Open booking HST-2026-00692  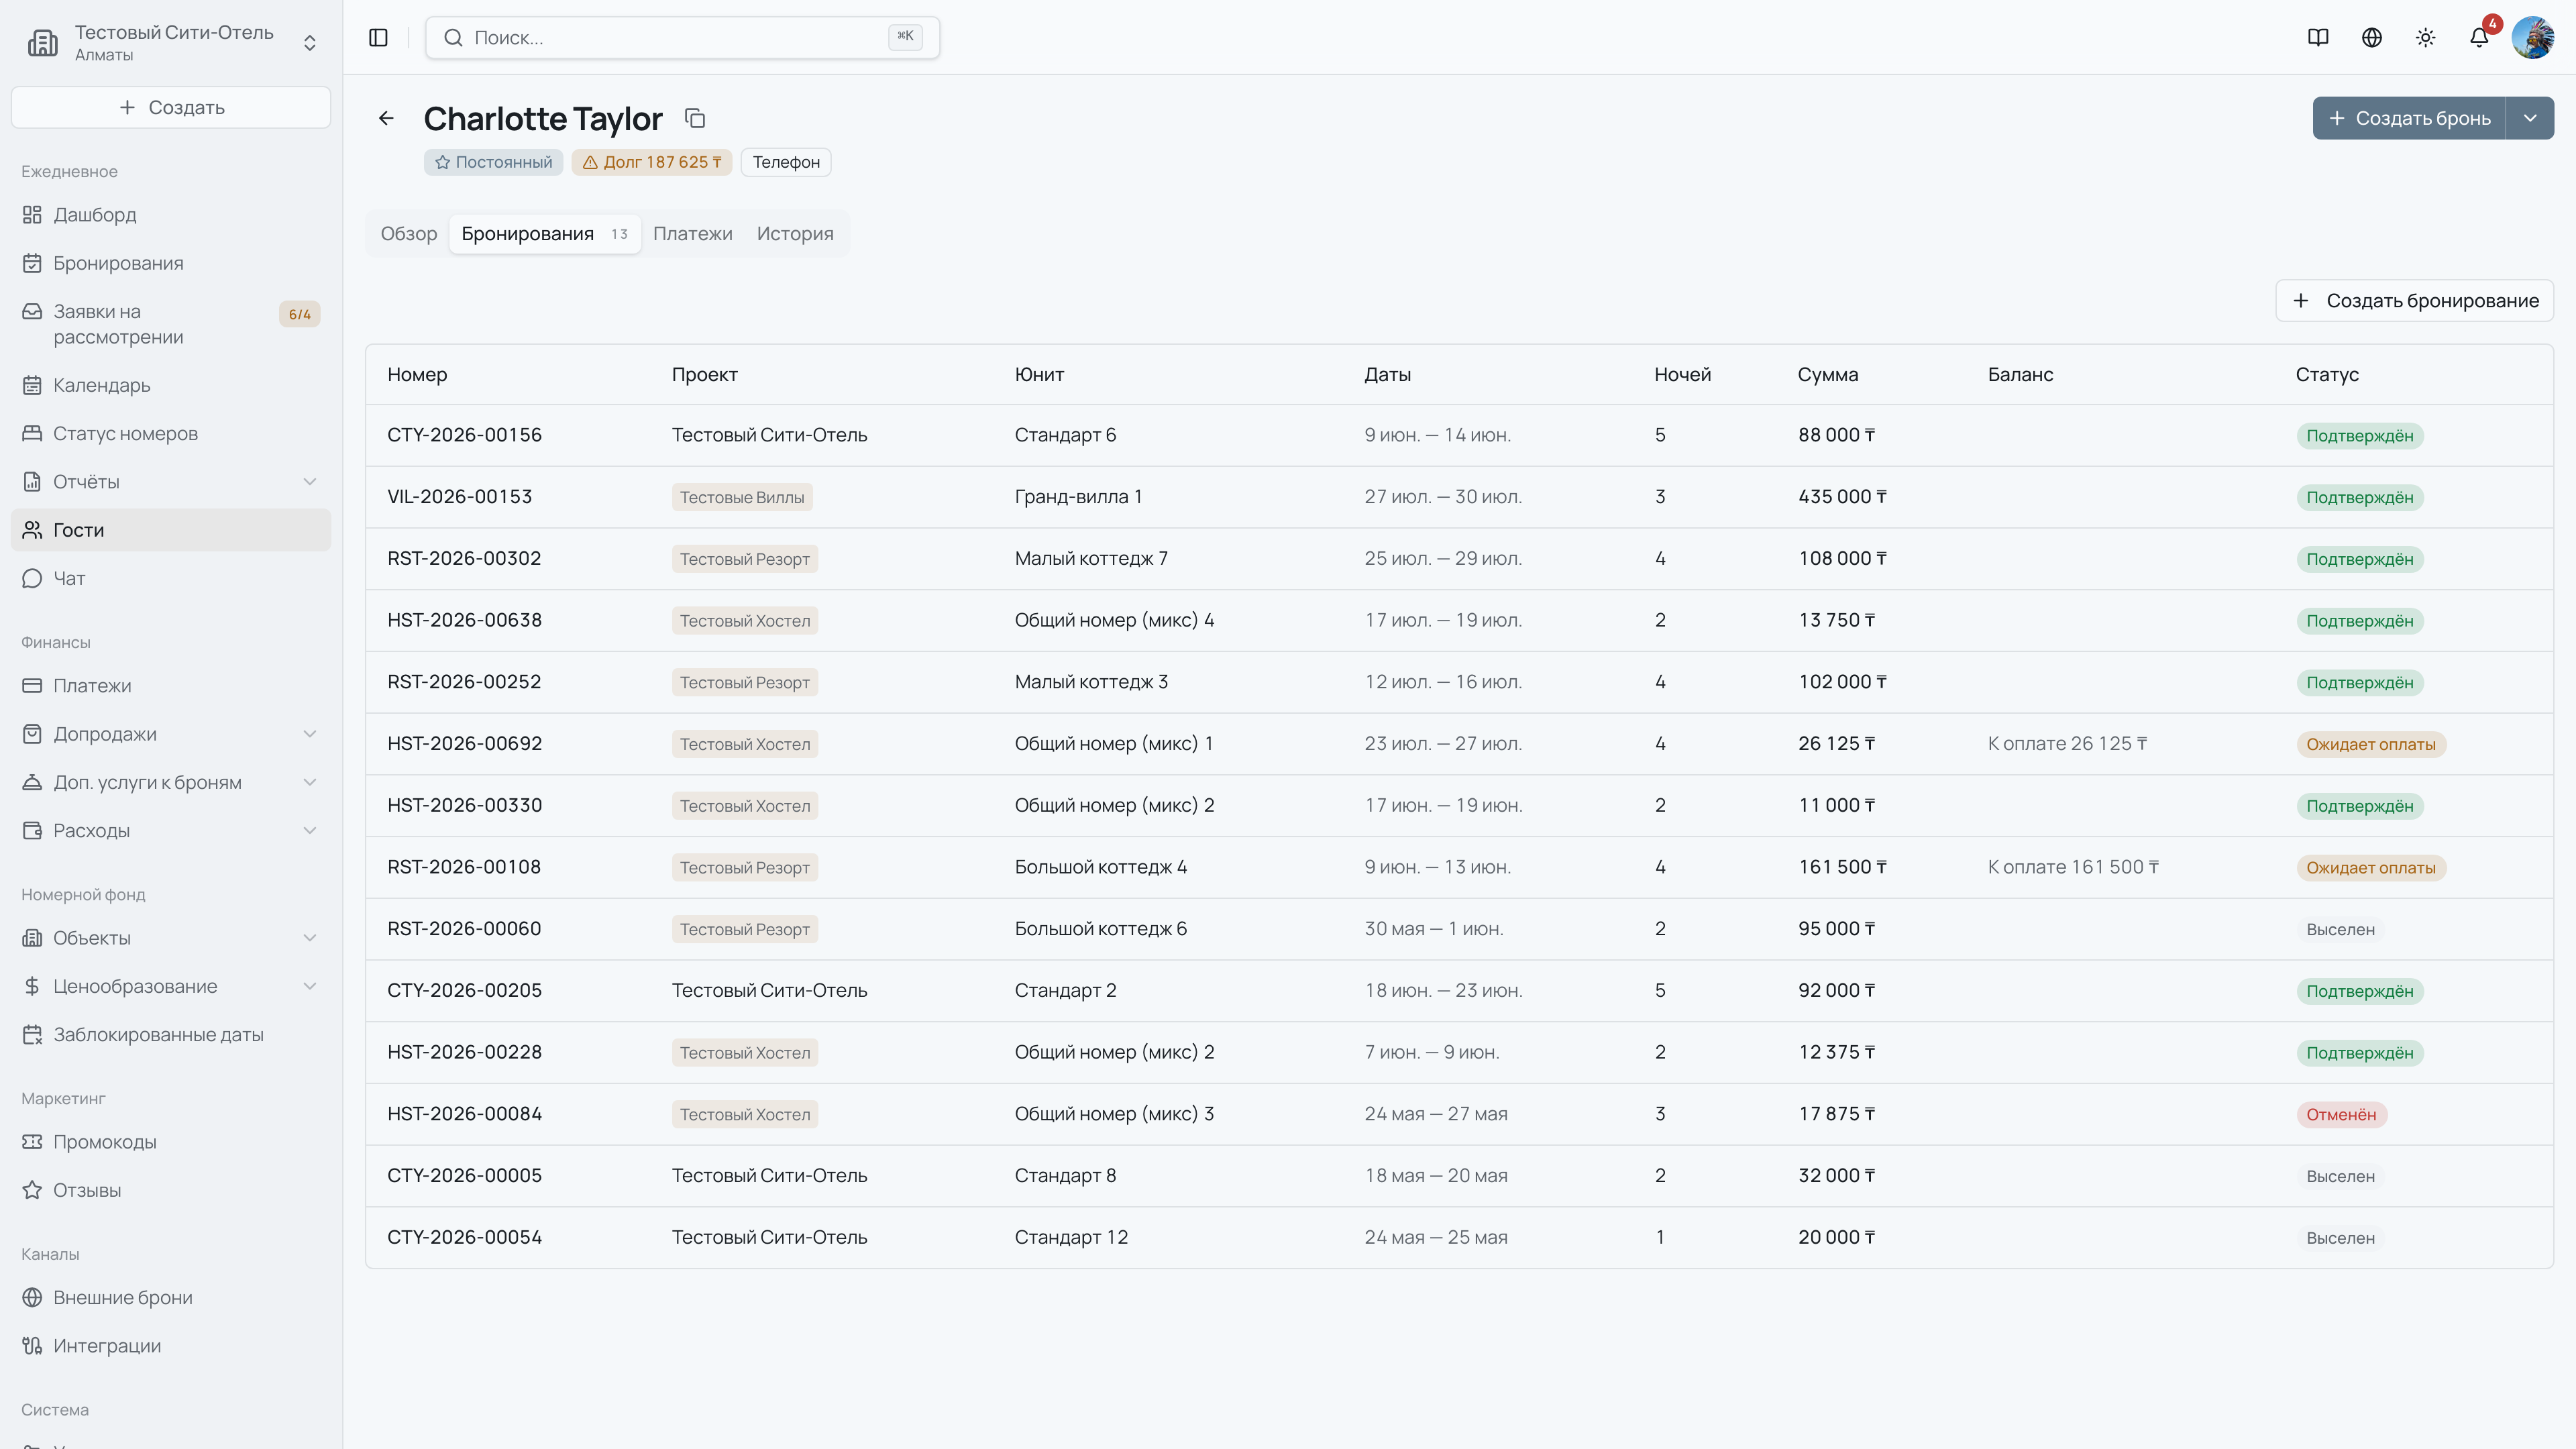tap(465, 744)
